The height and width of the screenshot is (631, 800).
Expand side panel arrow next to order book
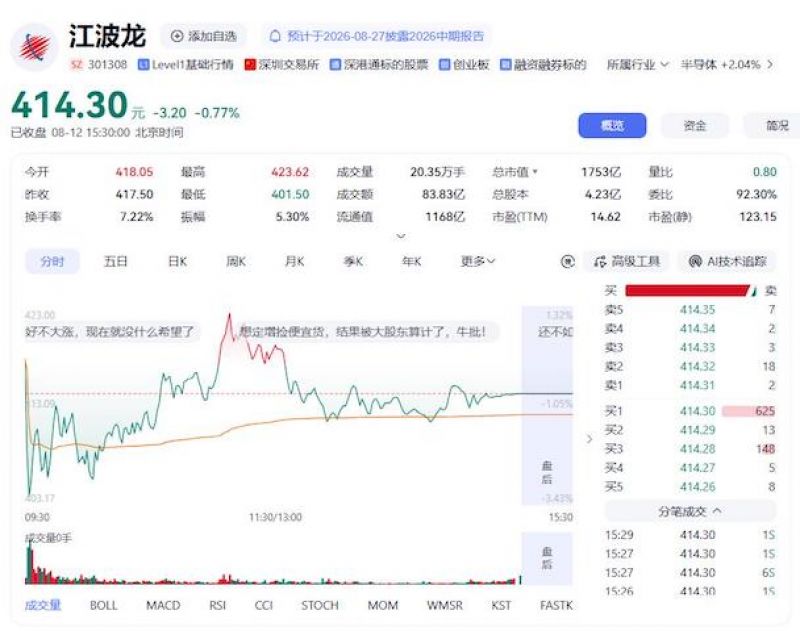[589, 439]
